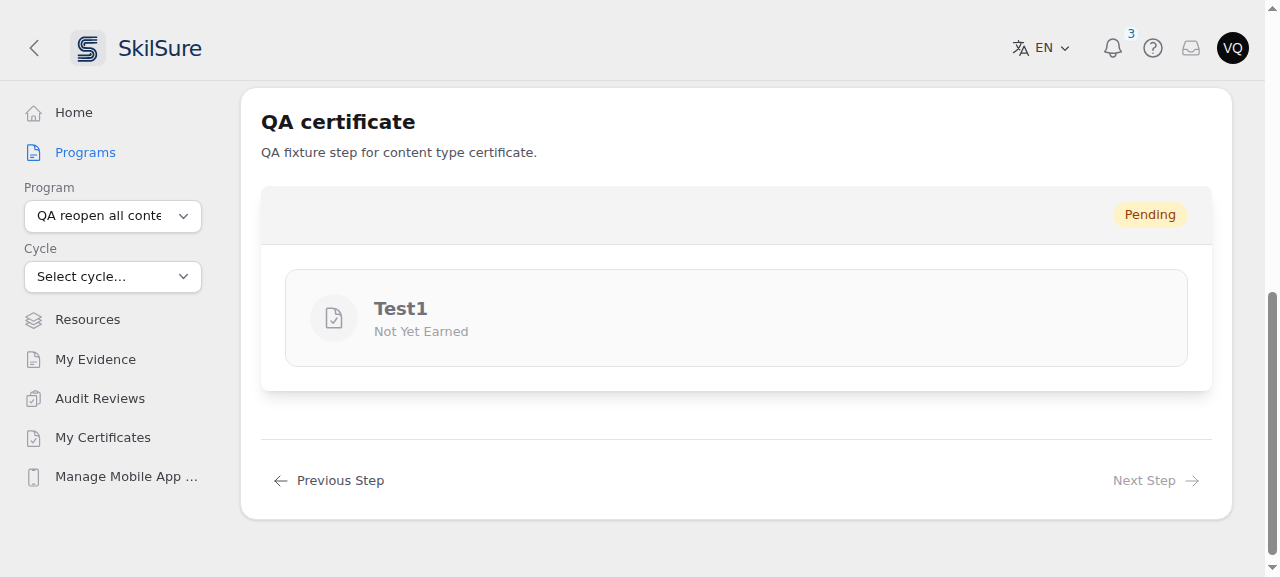Open the inbox tray icon
The image size is (1280, 577).
(x=1191, y=48)
